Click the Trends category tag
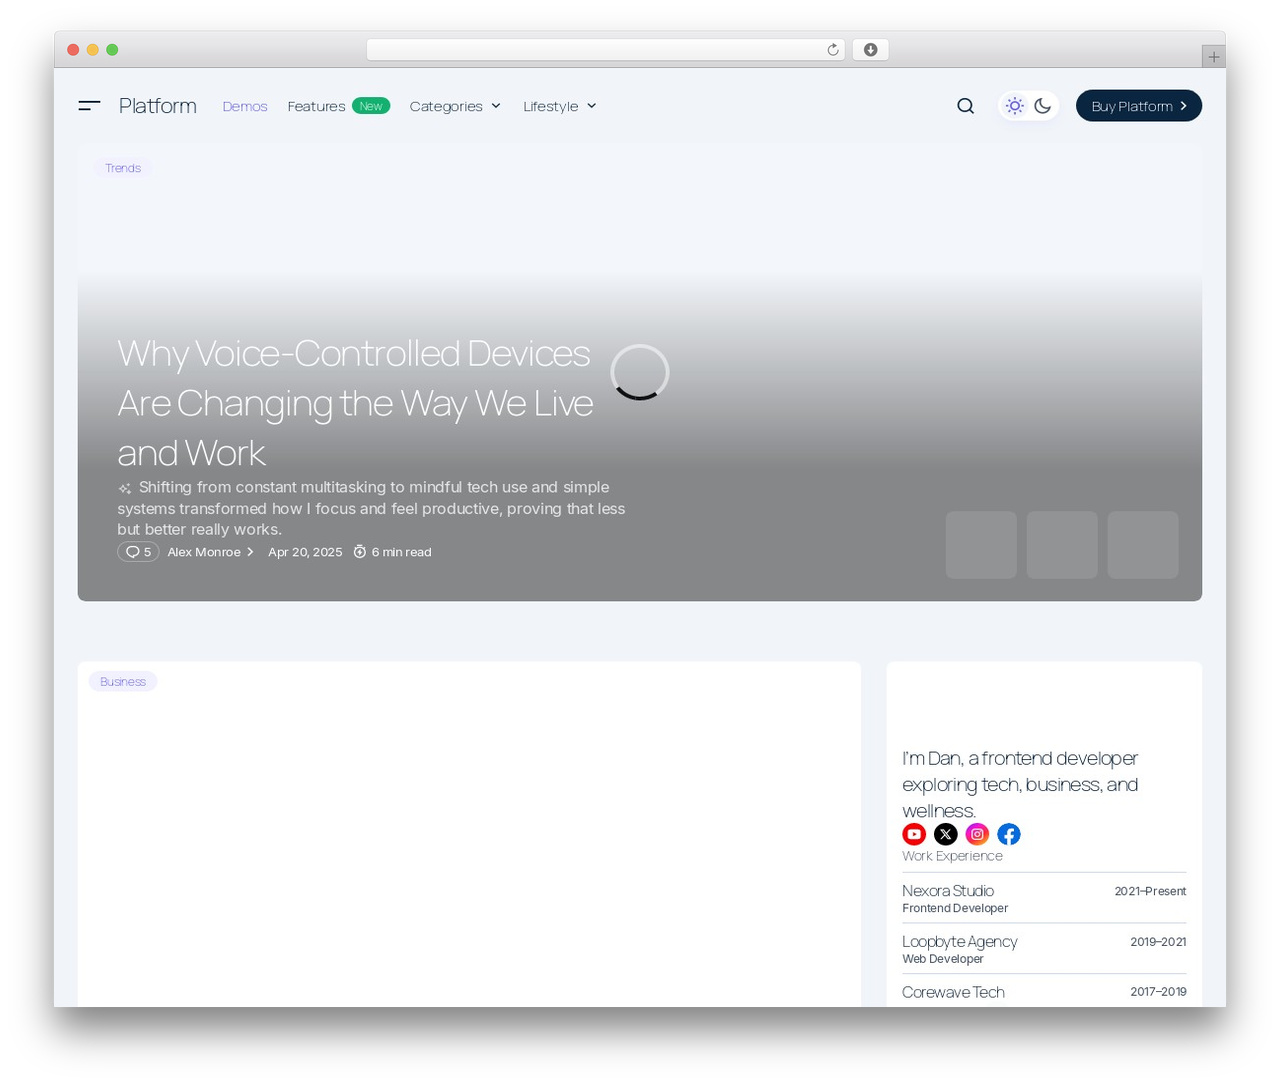 tap(123, 168)
